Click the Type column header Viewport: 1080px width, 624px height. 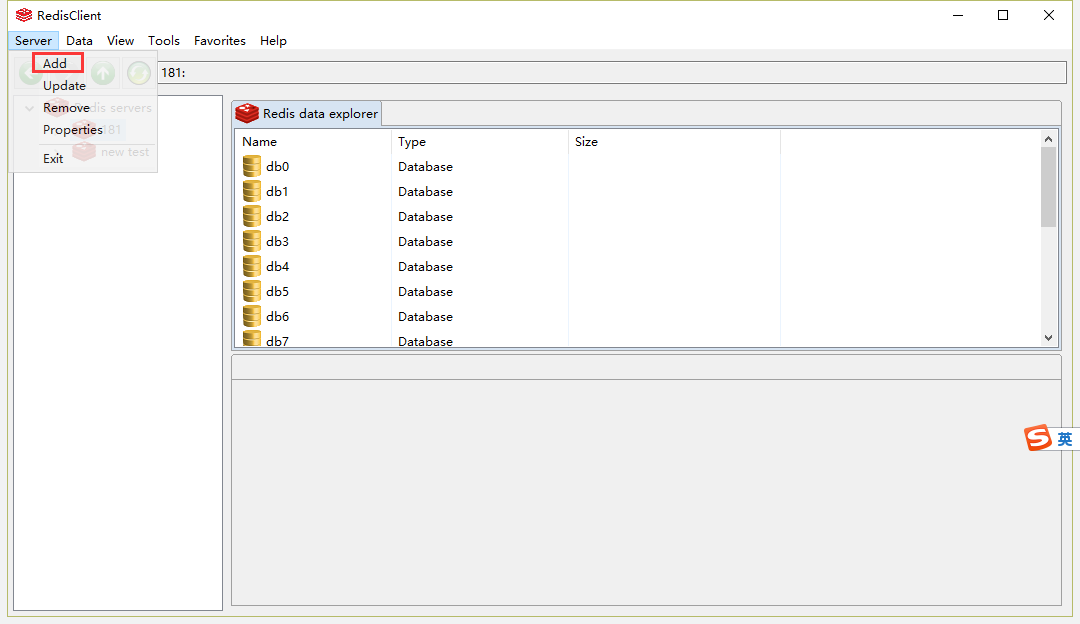point(480,142)
